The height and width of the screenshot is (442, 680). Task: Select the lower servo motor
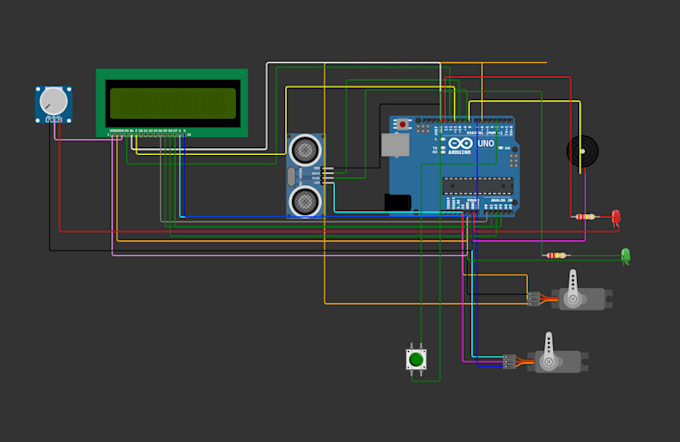click(x=558, y=354)
